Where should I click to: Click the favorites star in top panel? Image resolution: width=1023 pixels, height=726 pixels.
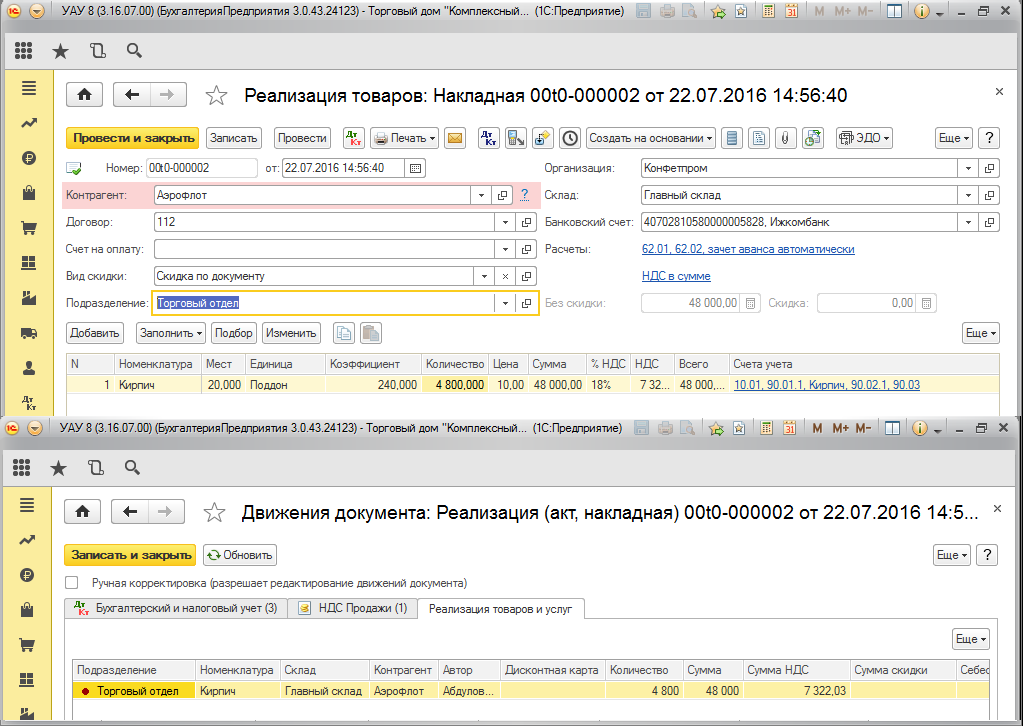tap(60, 51)
